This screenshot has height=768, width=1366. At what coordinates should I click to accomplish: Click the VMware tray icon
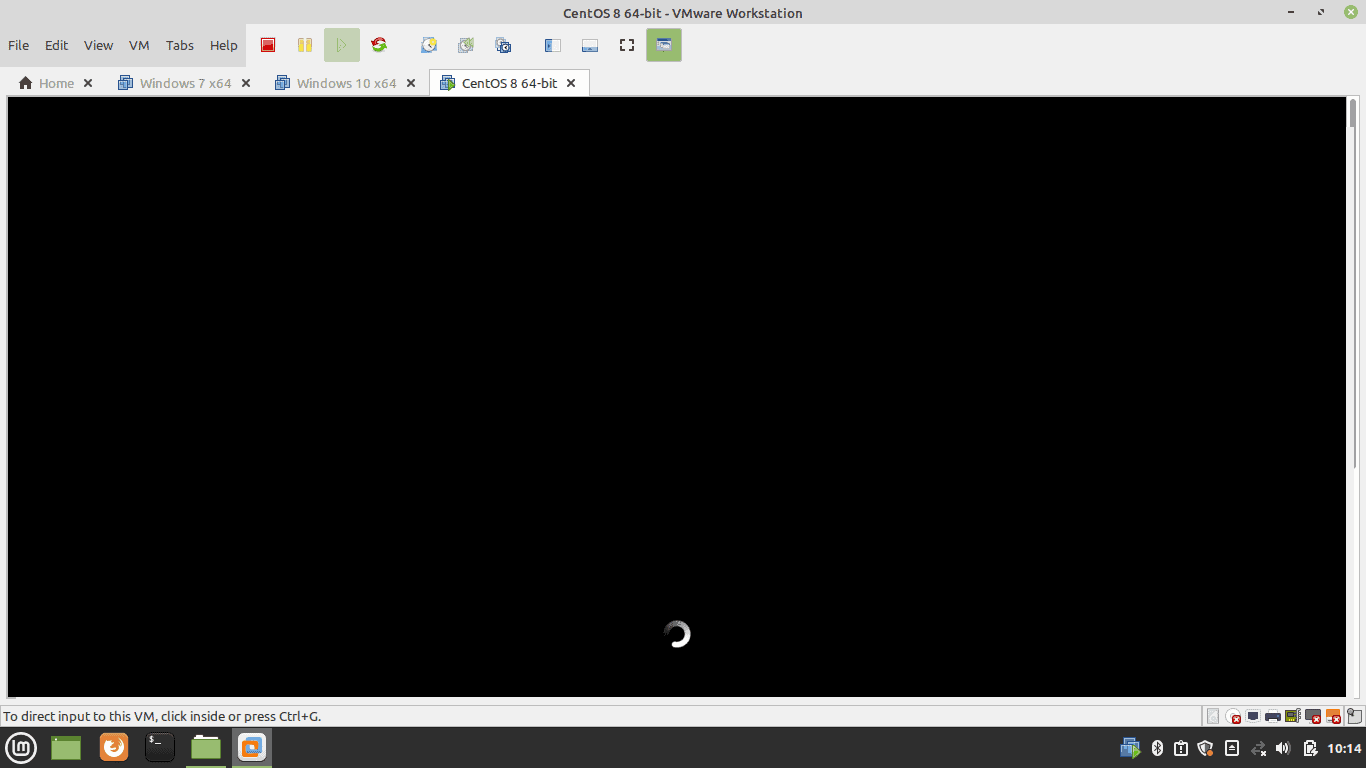(1131, 748)
